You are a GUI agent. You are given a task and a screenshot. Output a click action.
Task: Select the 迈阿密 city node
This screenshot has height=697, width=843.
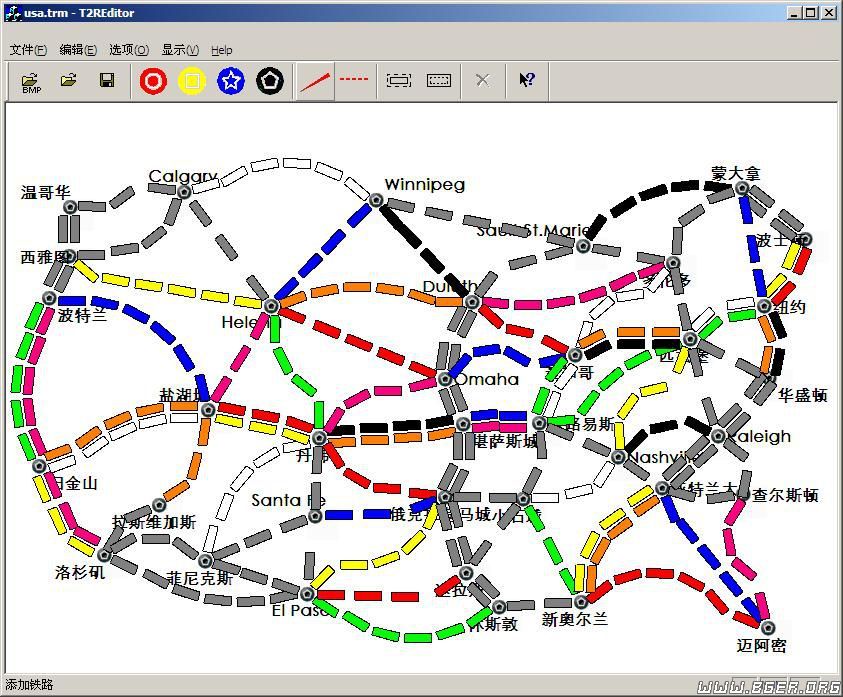click(x=768, y=628)
